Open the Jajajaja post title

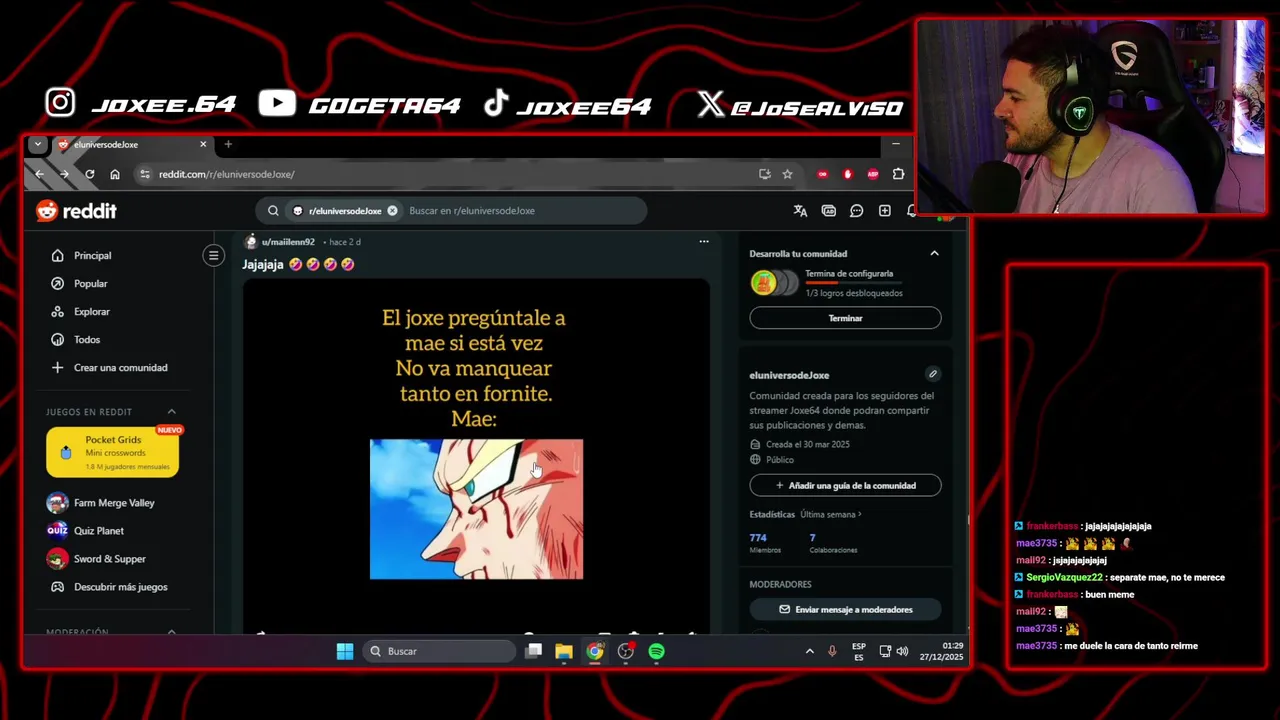pos(298,264)
